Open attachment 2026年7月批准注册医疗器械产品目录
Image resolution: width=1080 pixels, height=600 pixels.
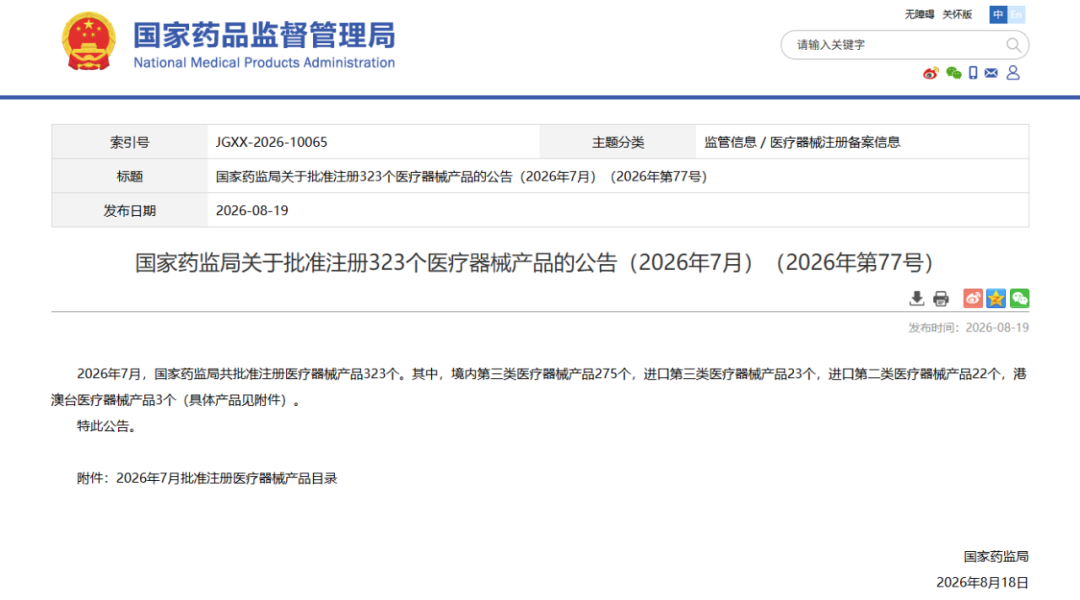[227, 478]
